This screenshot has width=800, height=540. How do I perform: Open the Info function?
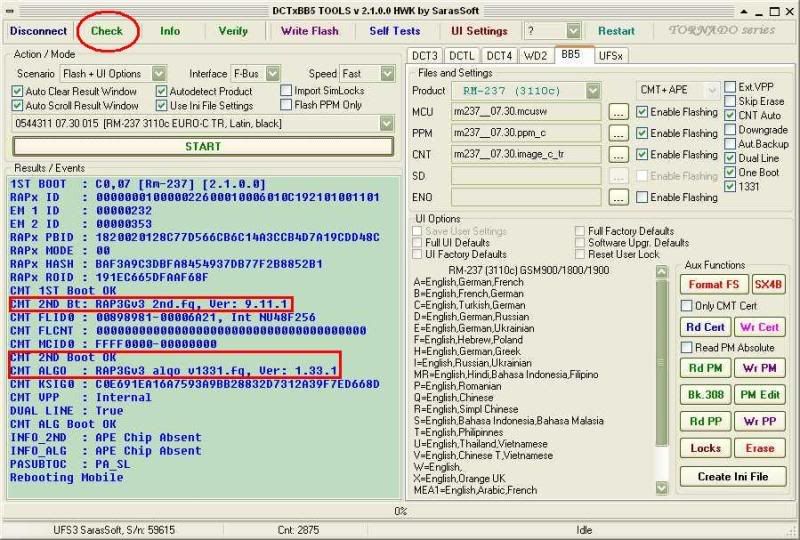click(170, 31)
